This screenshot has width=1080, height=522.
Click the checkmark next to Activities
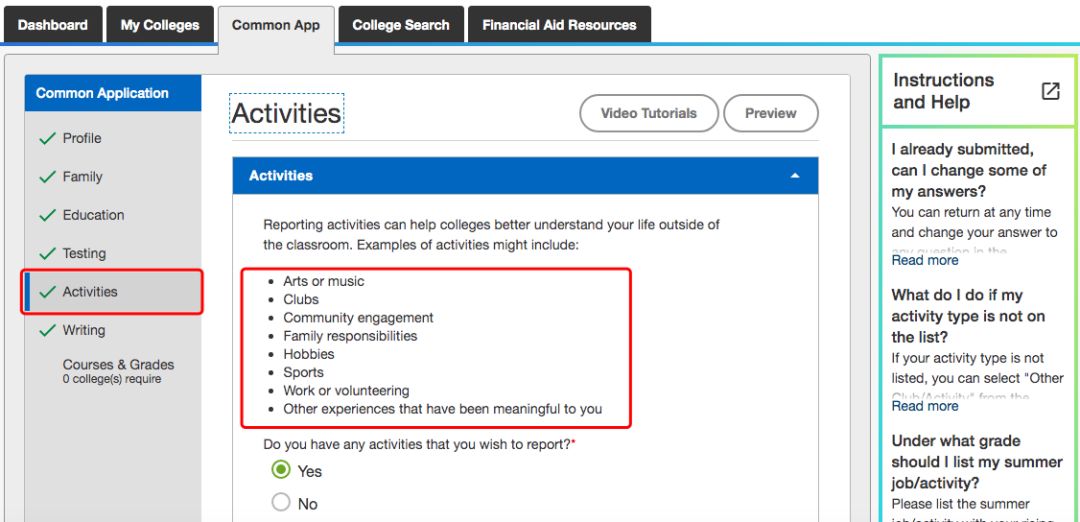[48, 292]
